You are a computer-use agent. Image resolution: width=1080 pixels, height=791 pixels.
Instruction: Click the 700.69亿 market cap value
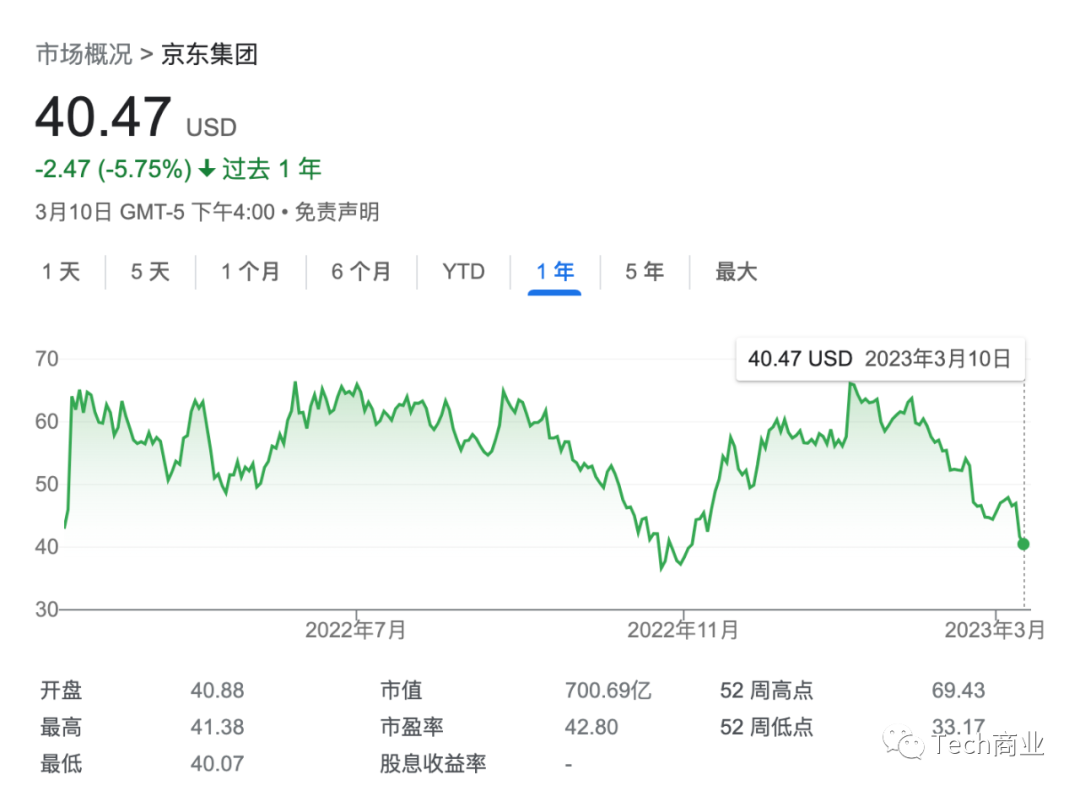point(608,690)
